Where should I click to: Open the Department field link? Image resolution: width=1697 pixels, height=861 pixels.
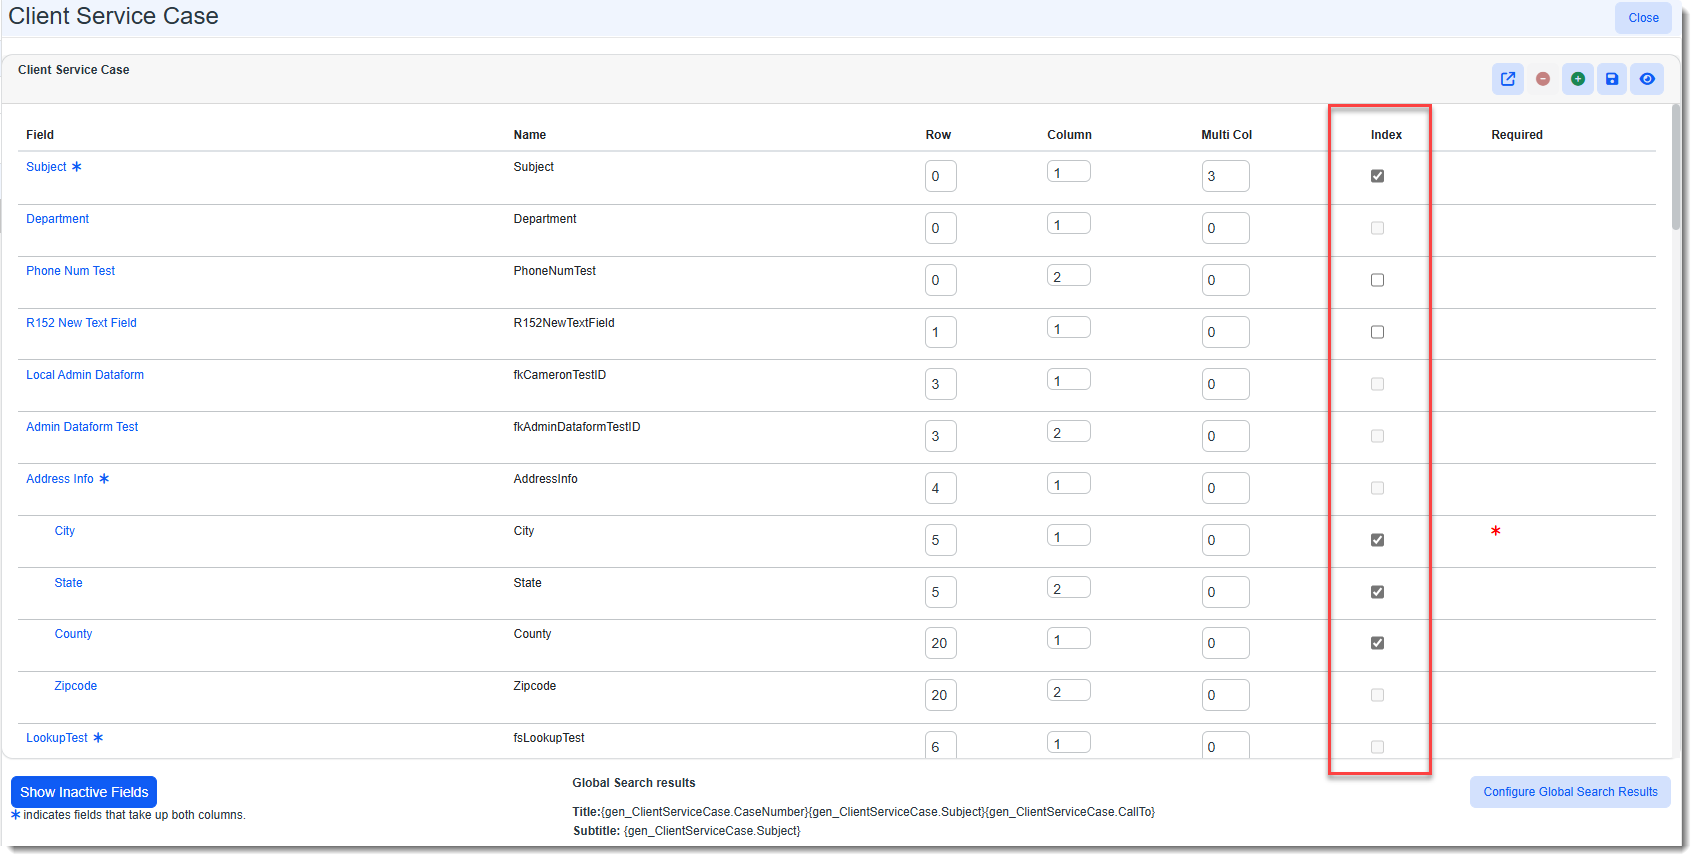[x=57, y=219]
